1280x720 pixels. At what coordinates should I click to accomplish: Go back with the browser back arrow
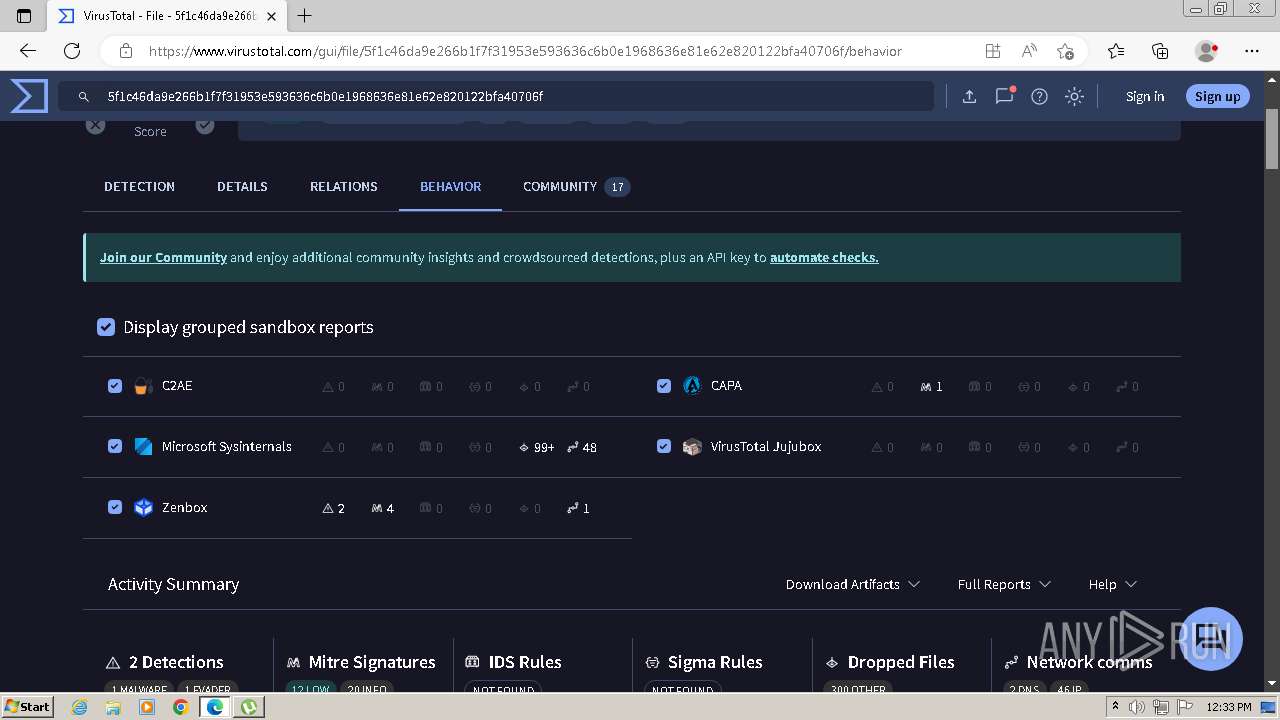28,50
